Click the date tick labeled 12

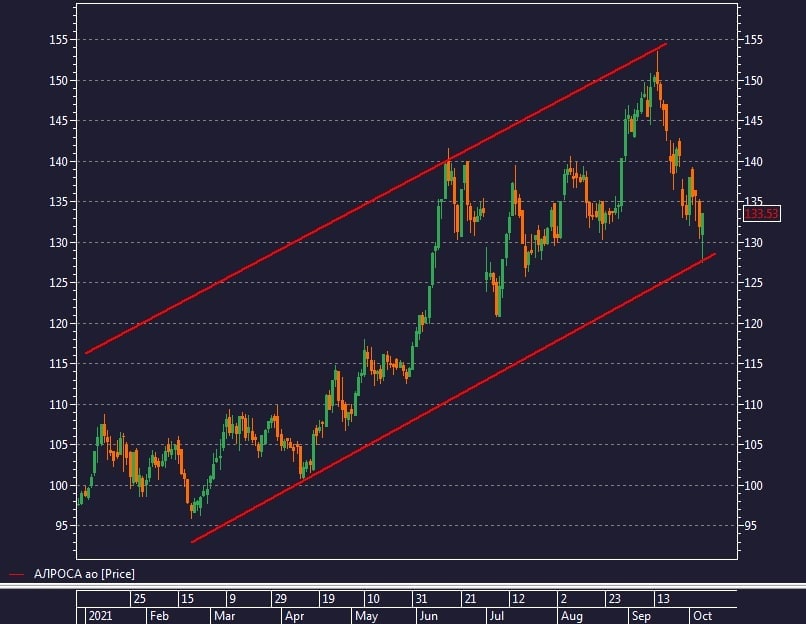pos(519,599)
